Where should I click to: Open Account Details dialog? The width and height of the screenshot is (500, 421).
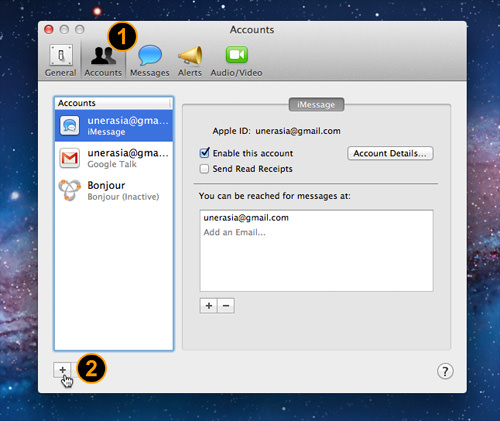click(x=390, y=153)
